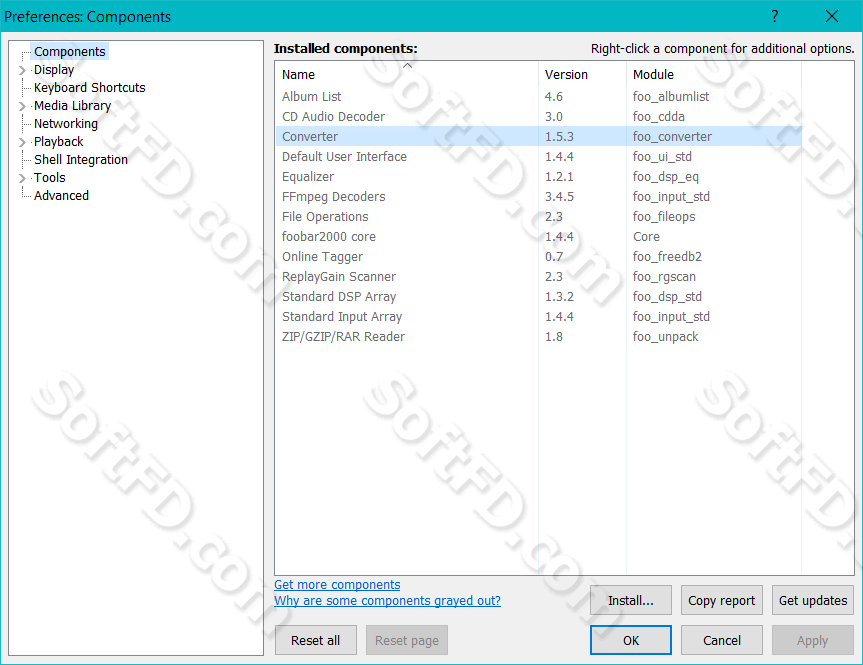Click the foo_ui_std module cell
The height and width of the screenshot is (665, 863).
662,156
